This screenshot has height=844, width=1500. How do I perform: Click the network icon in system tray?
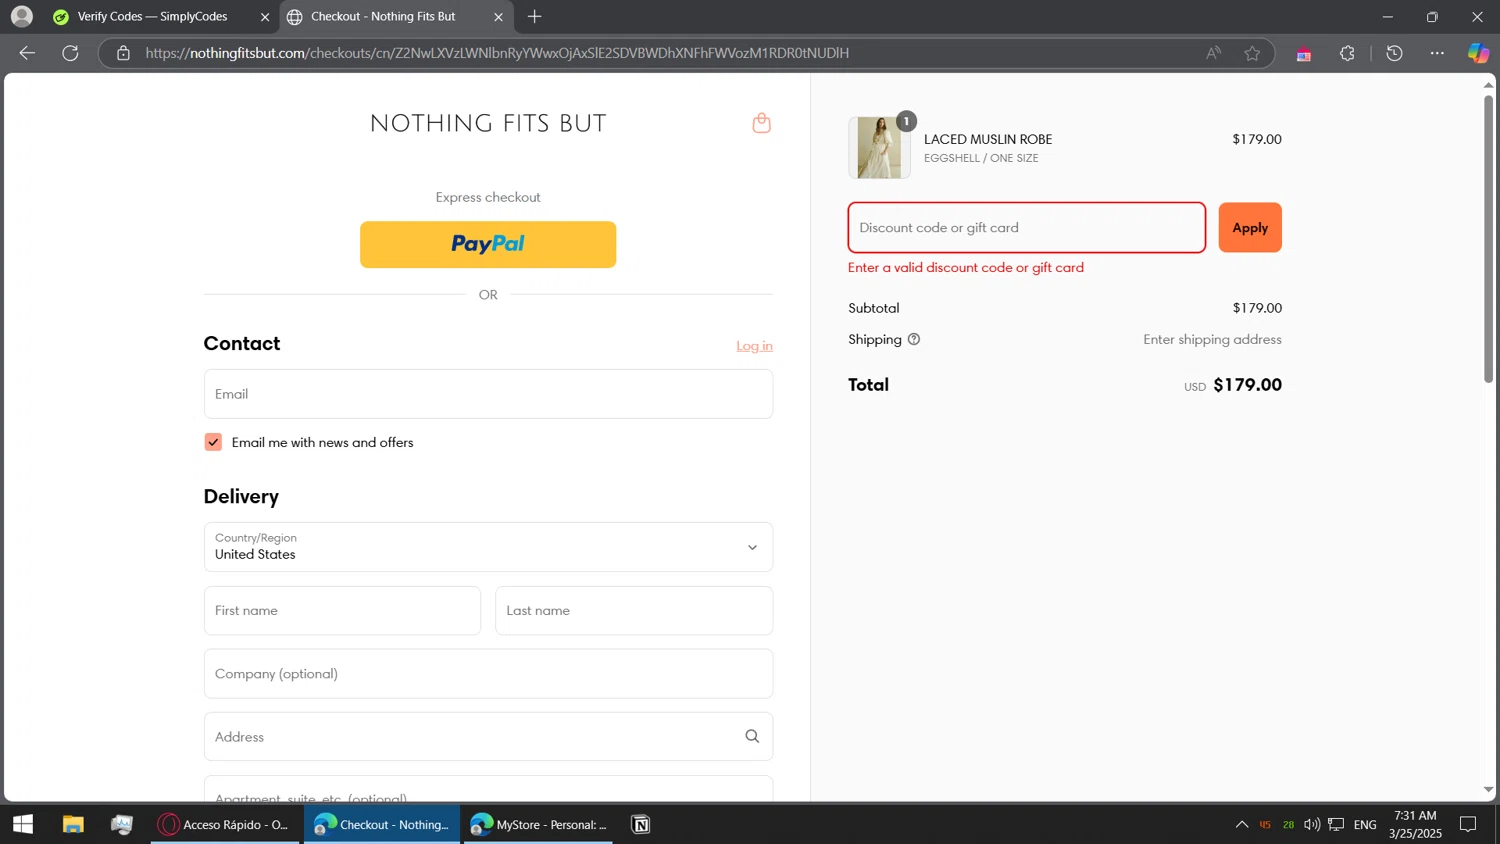pyautogui.click(x=1336, y=824)
